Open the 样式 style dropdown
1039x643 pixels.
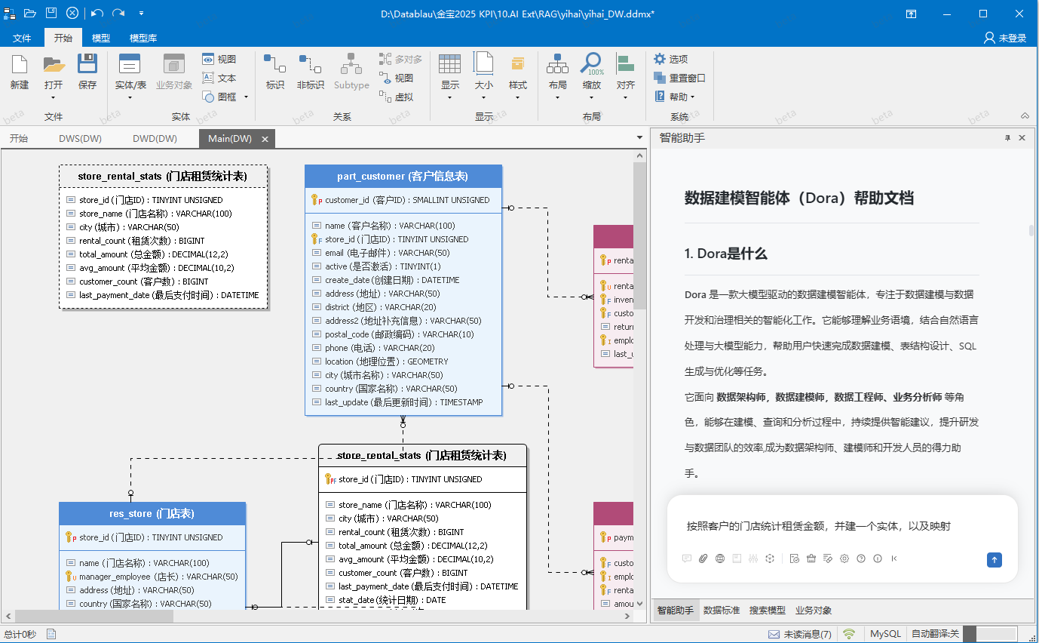pyautogui.click(x=518, y=98)
